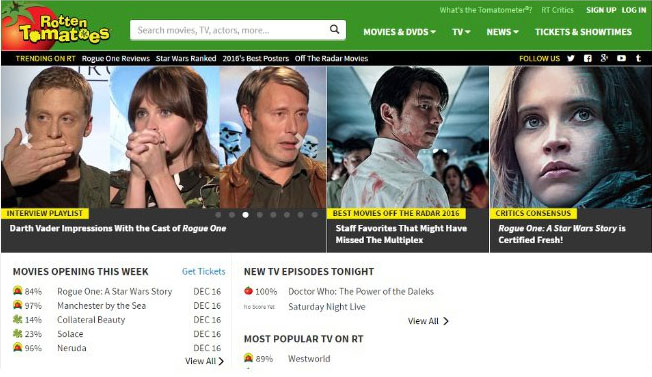Click the Rotten Tomatoes logo
The height and width of the screenshot is (377, 652).
(x=56, y=27)
